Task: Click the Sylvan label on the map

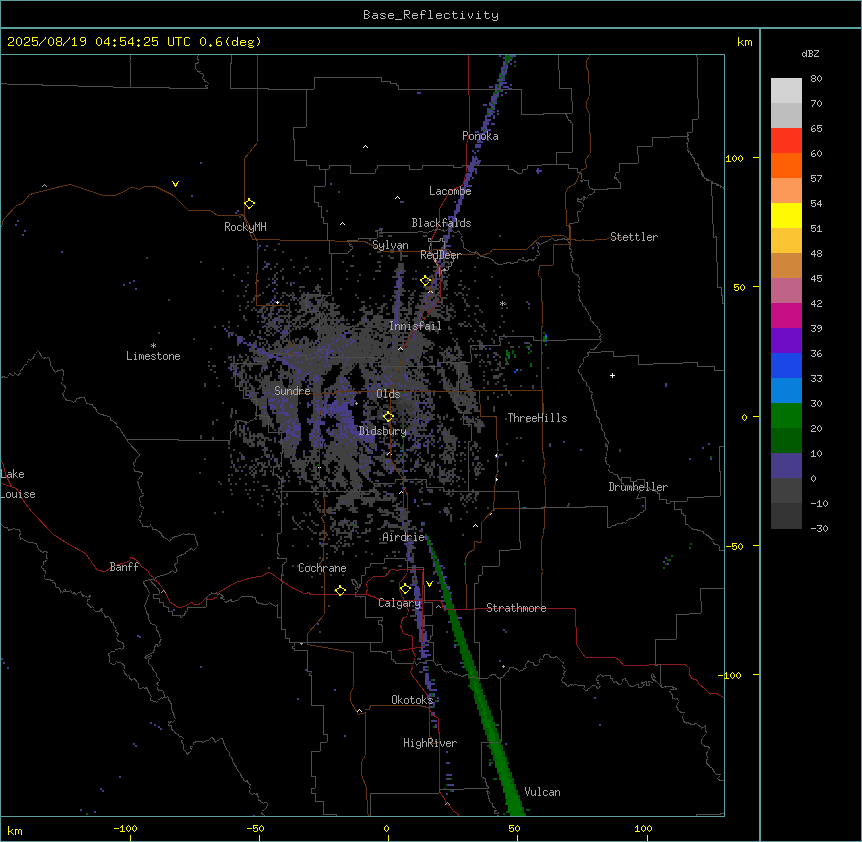Action: click(x=390, y=245)
